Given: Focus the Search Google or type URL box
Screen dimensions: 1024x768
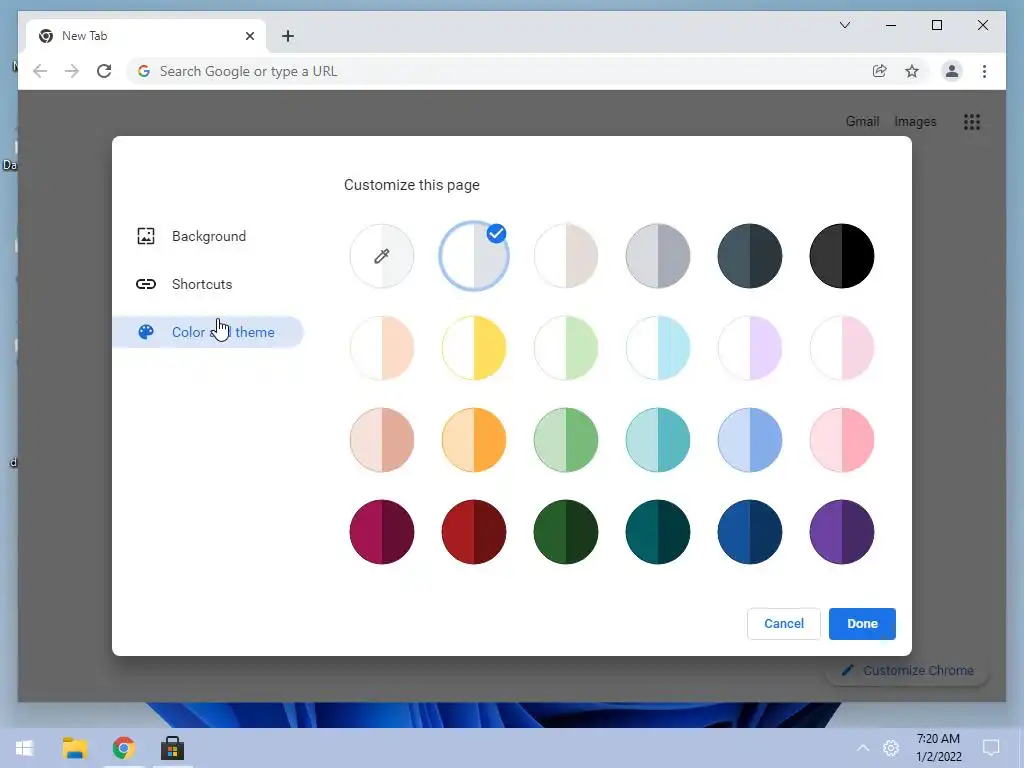Looking at the screenshot, I should pos(500,71).
